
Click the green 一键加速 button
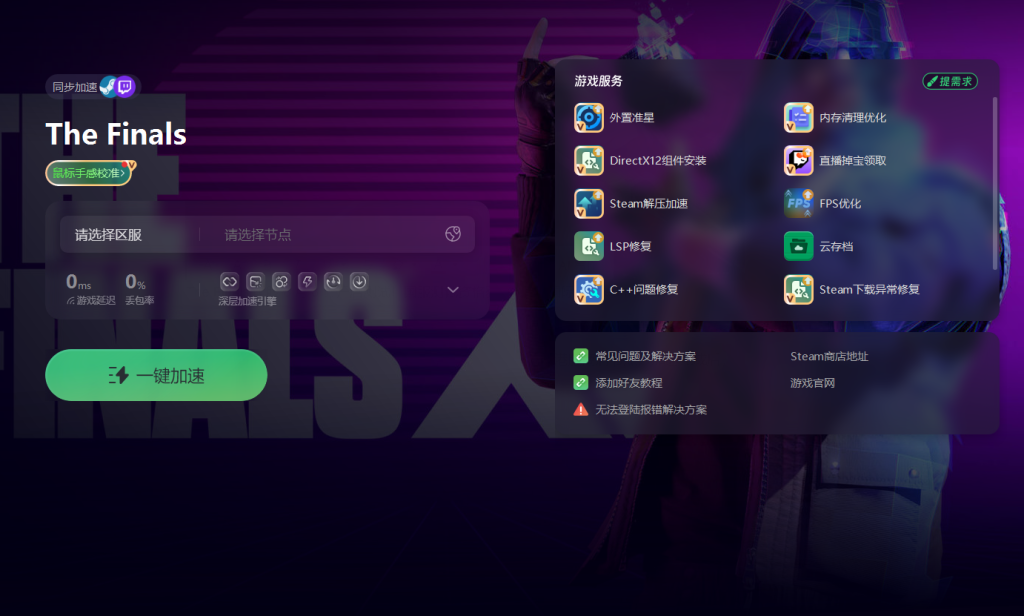pos(156,375)
